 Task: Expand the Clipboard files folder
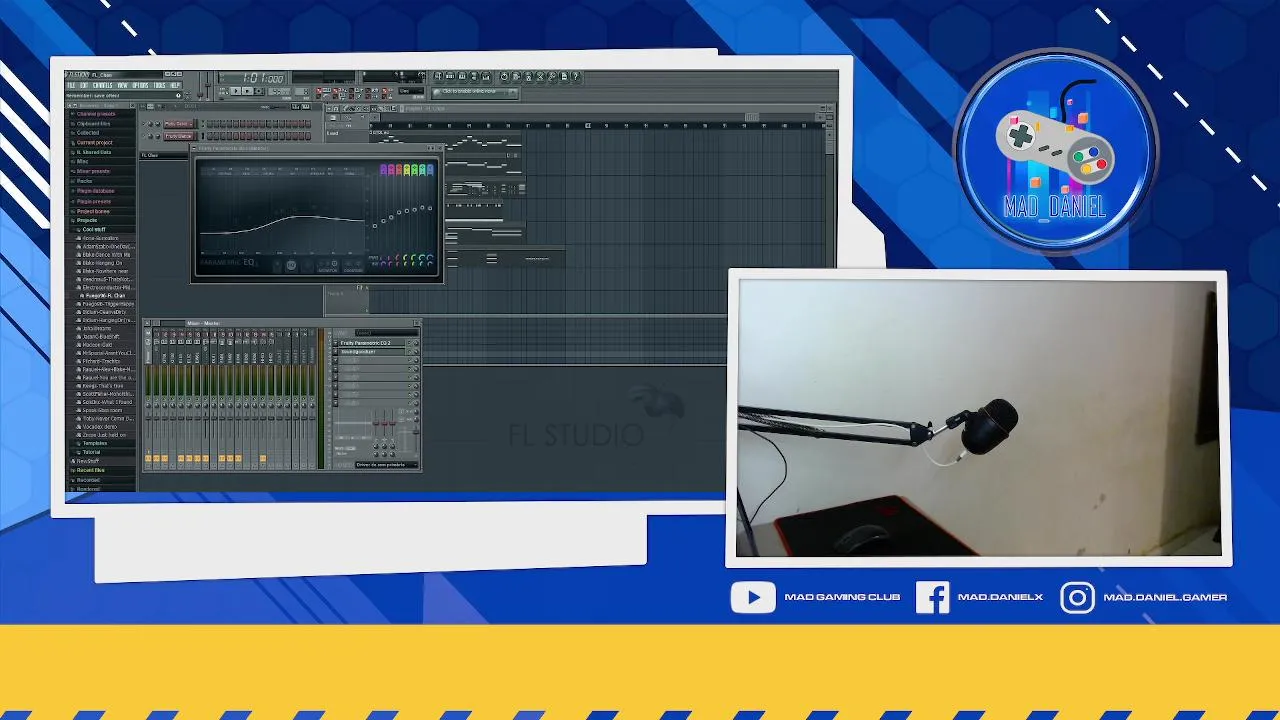click(x=93, y=124)
